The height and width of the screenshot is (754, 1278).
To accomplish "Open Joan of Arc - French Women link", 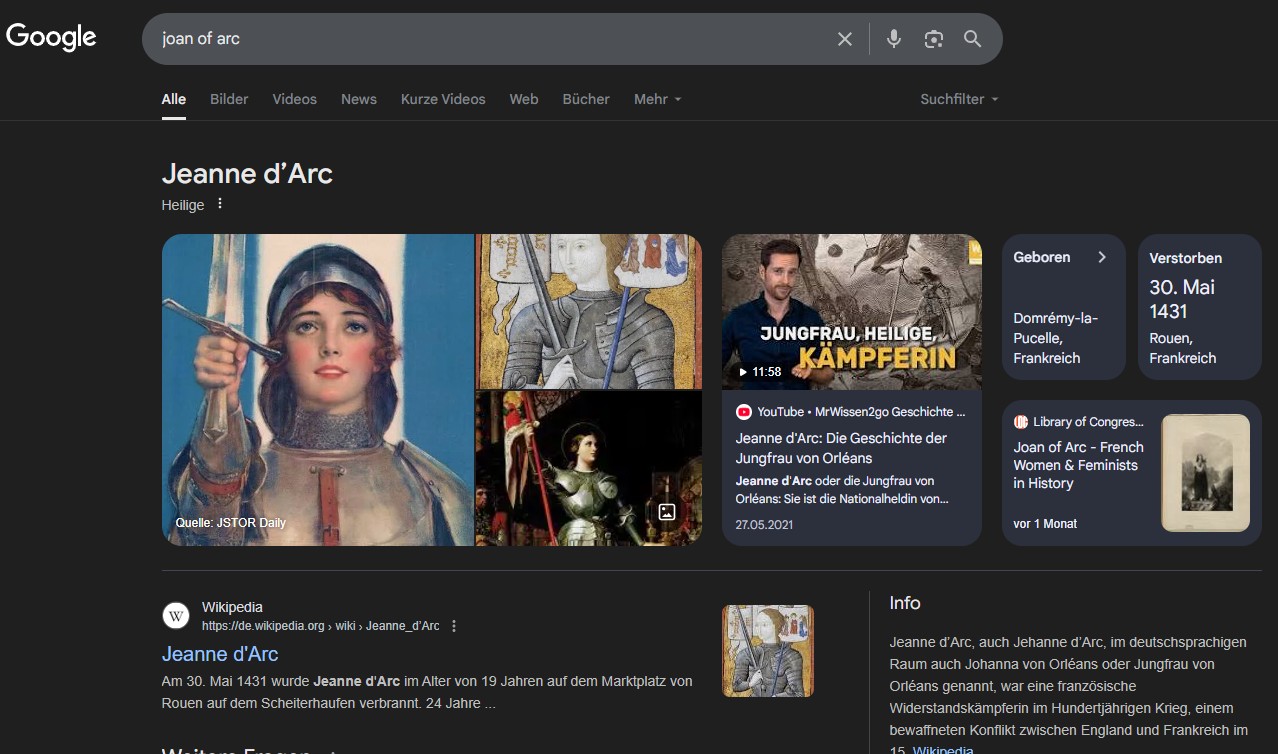I will 1078,465.
